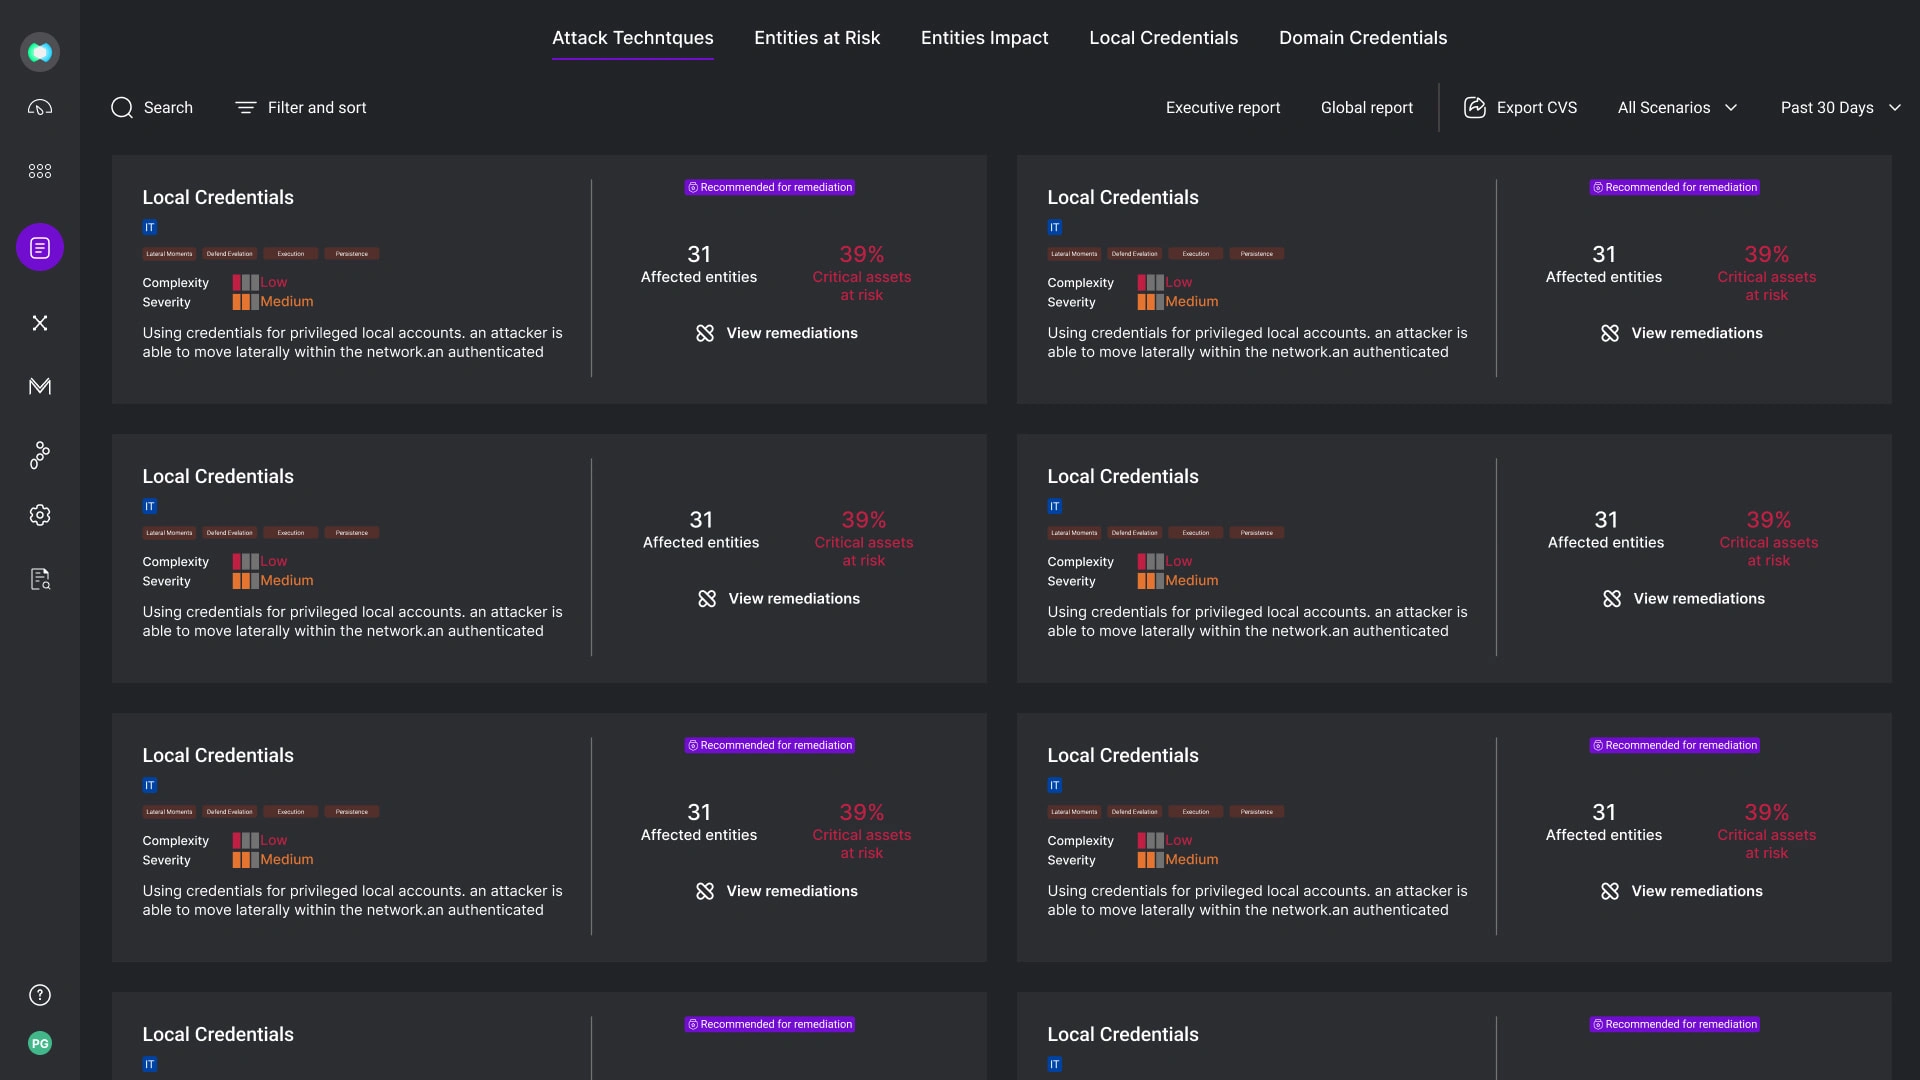Open the PG user avatar

(x=40, y=1043)
